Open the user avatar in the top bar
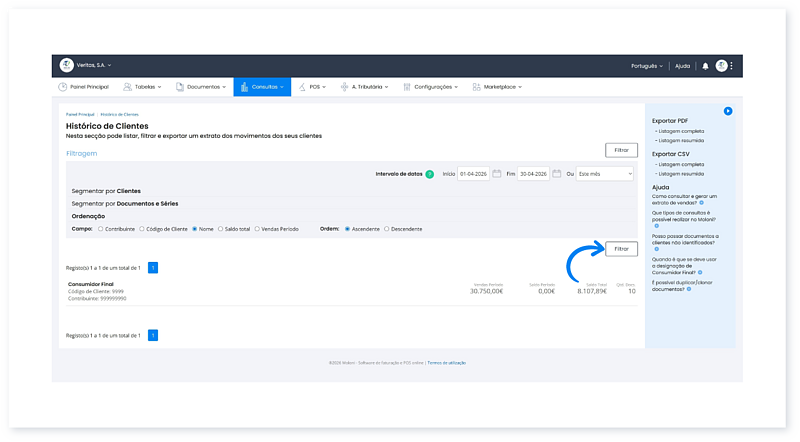The width and height of the screenshot is (800, 442). click(x=721, y=65)
